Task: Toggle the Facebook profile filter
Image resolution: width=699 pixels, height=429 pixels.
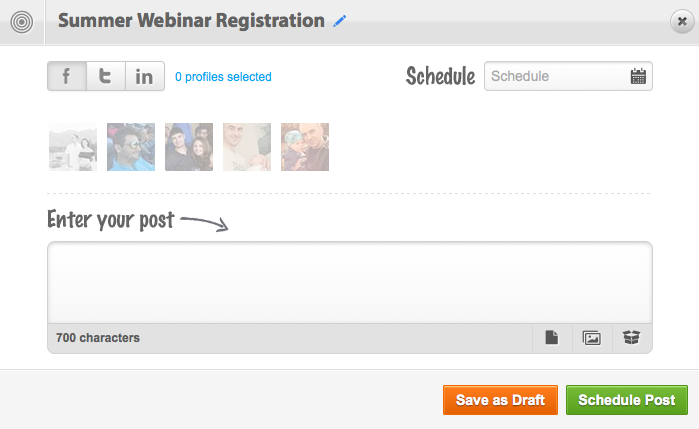Action: coord(67,76)
